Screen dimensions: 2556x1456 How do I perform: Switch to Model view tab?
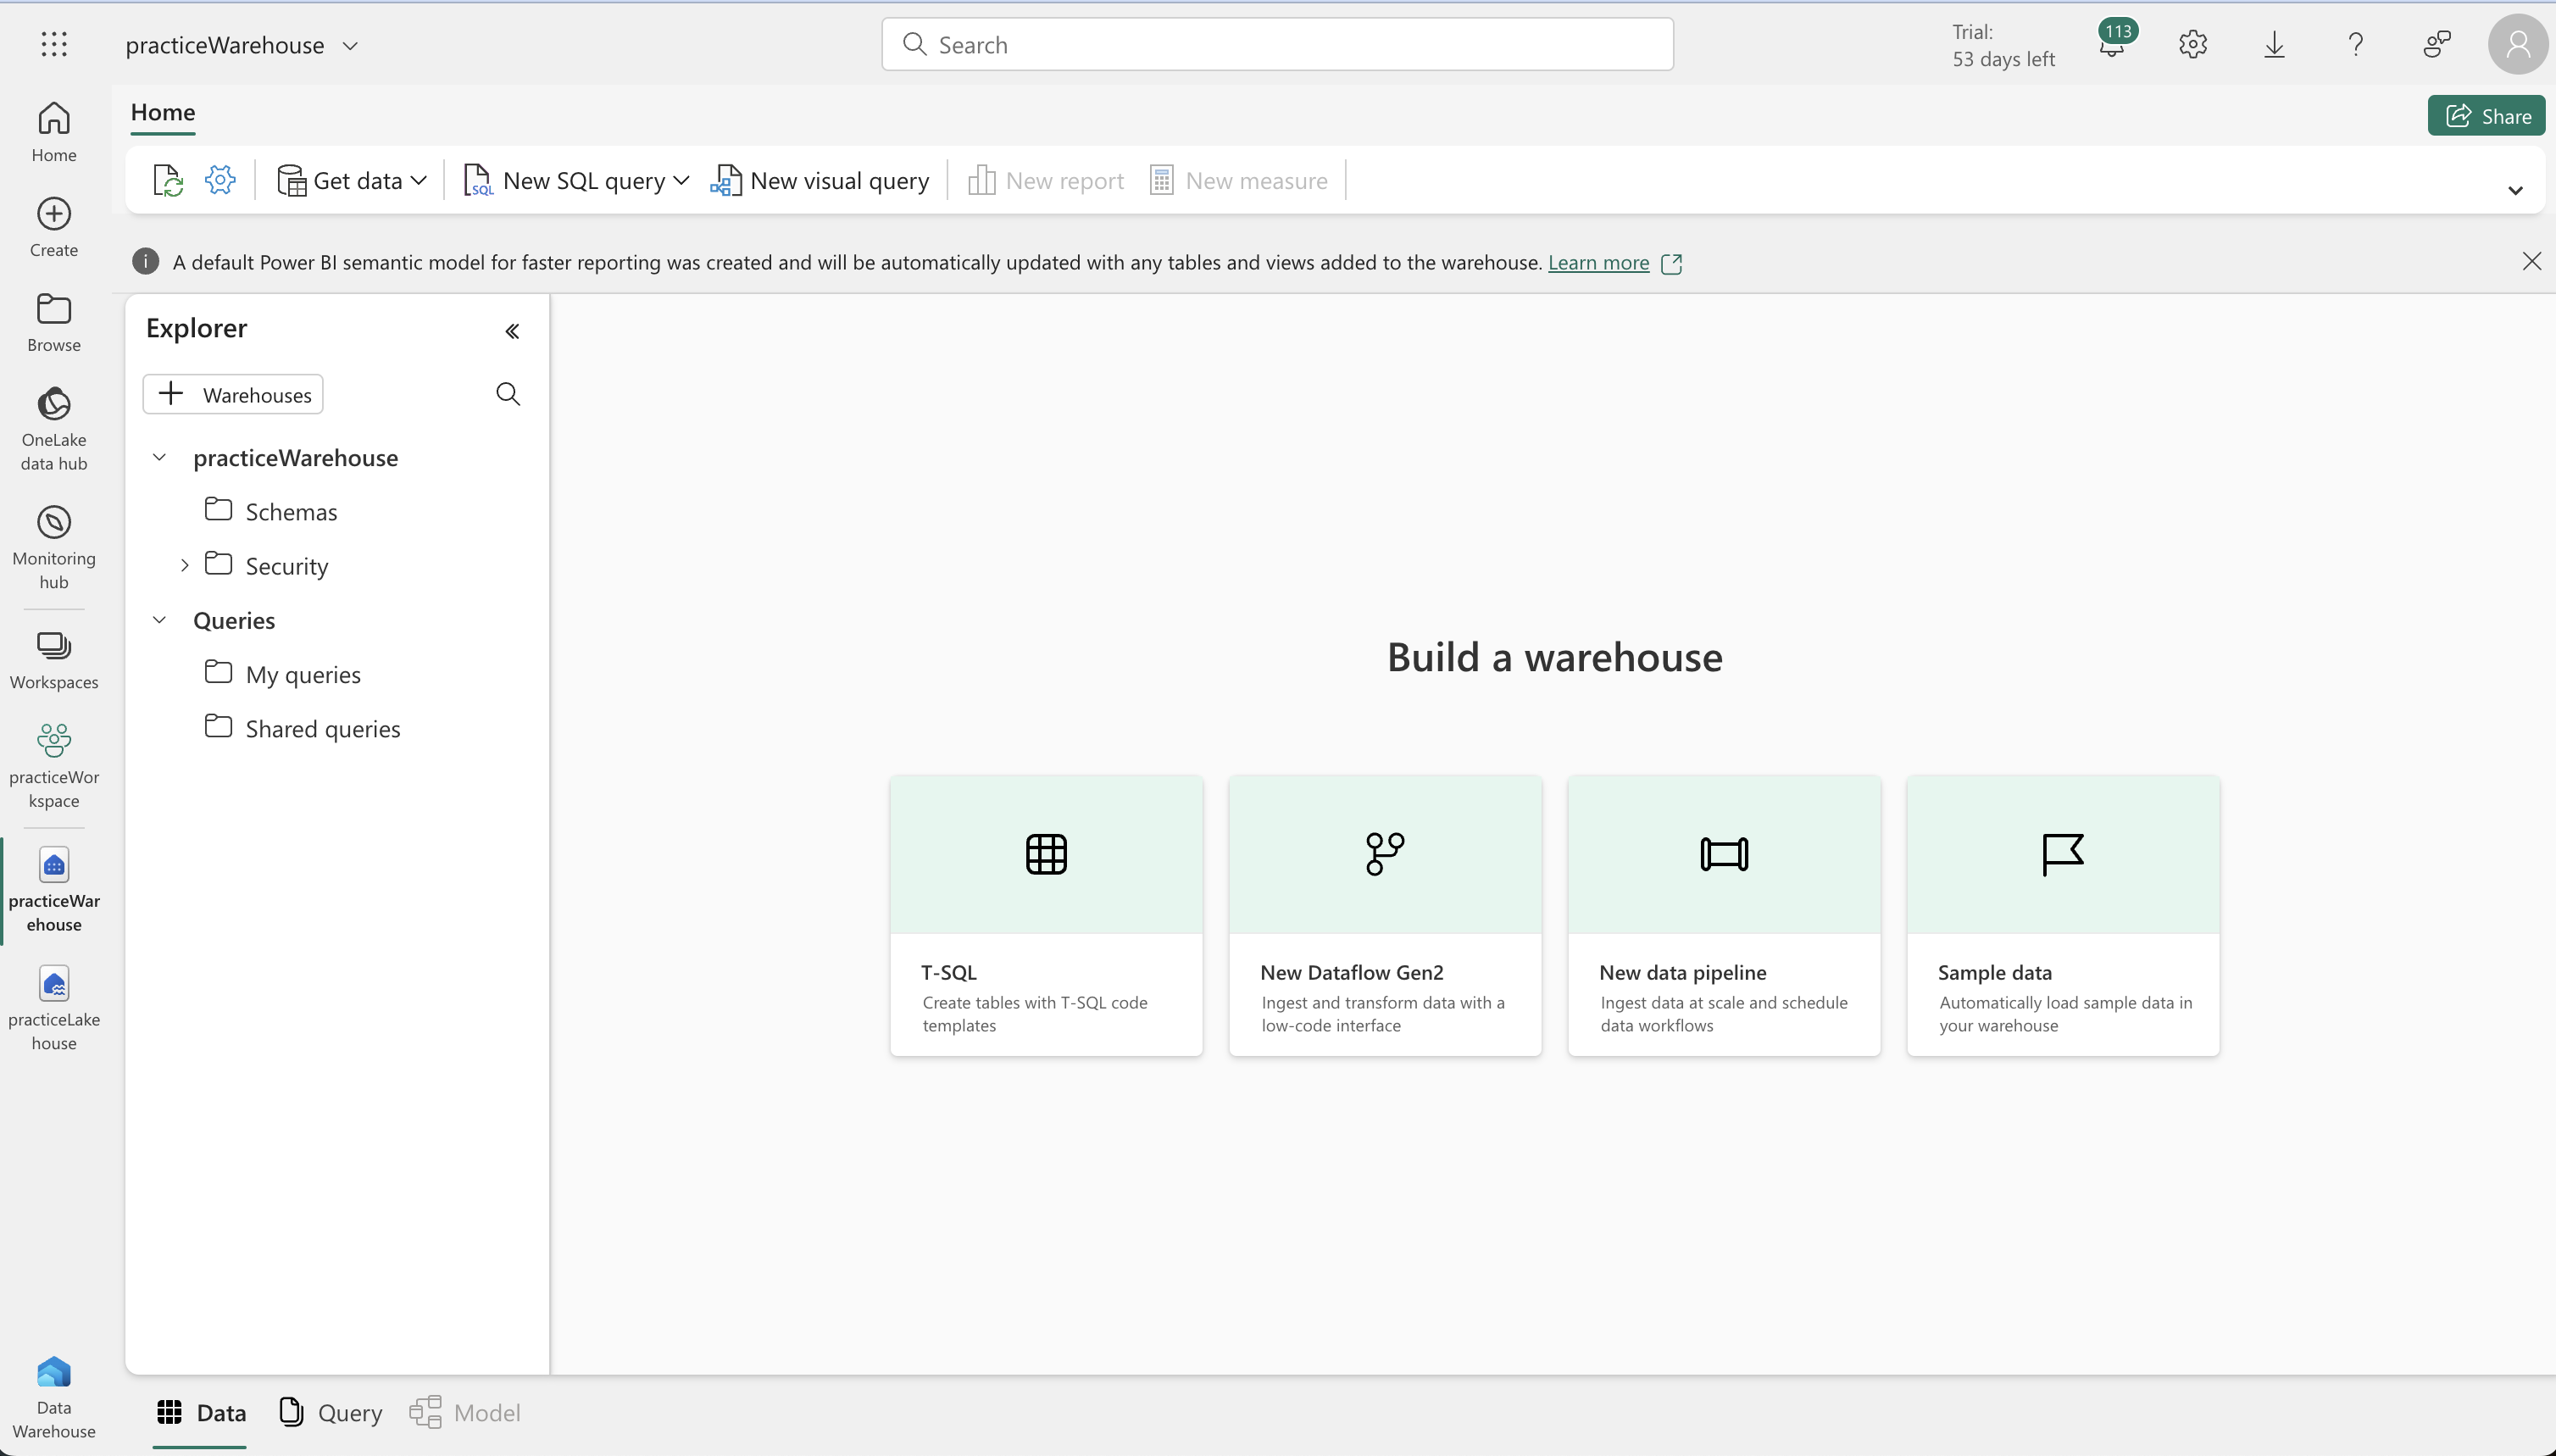466,1412
